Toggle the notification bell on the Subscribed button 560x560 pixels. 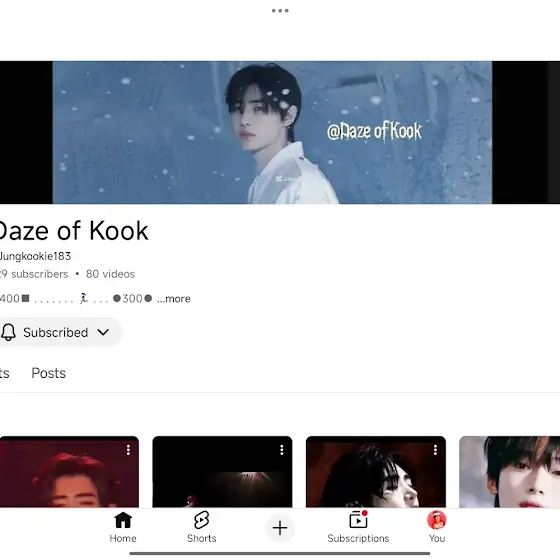point(8,332)
